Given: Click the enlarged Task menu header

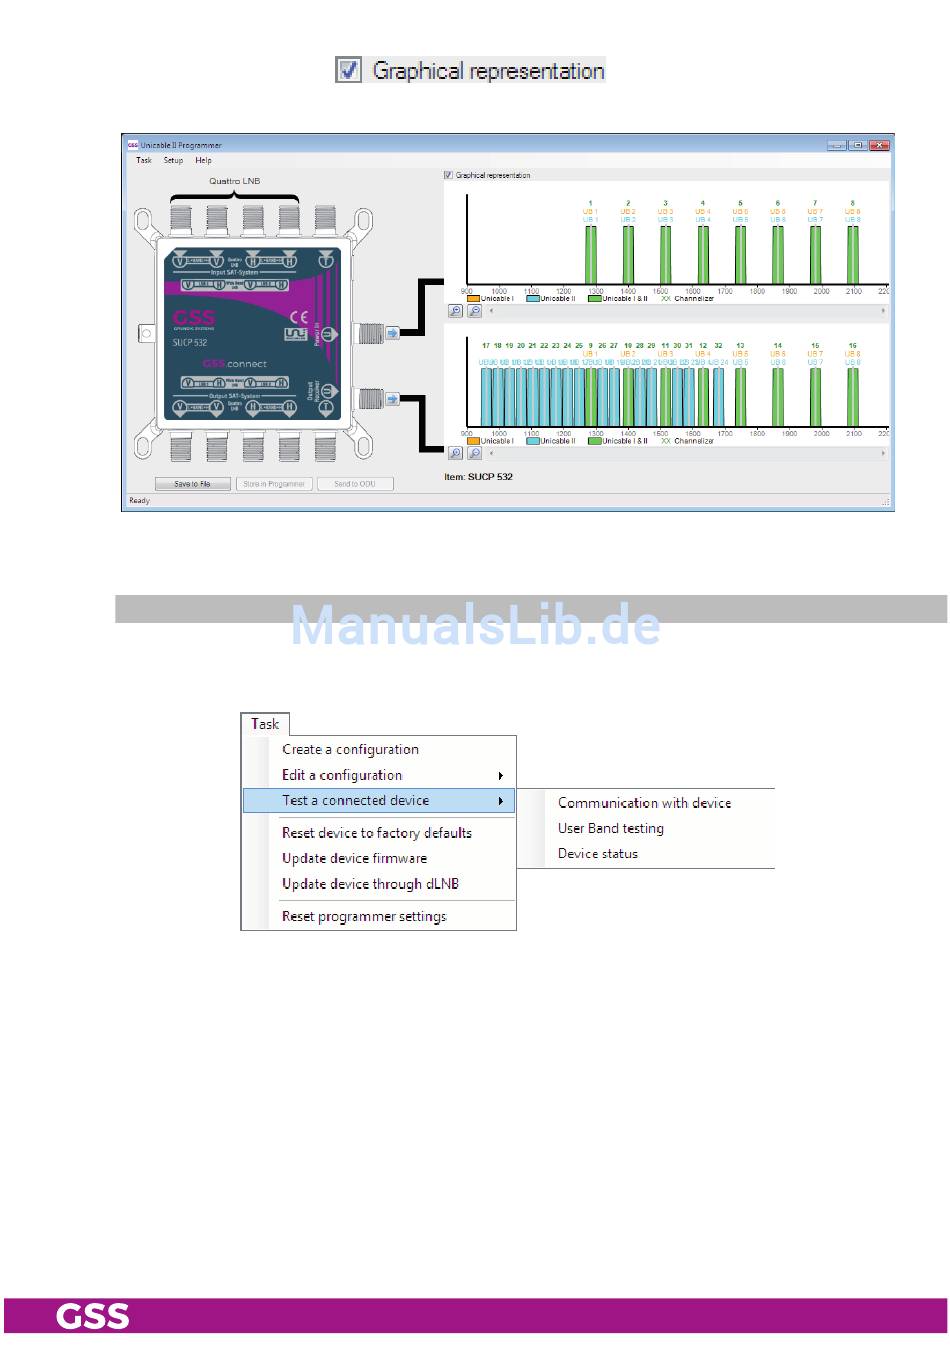Looking at the screenshot, I should coord(265,724).
